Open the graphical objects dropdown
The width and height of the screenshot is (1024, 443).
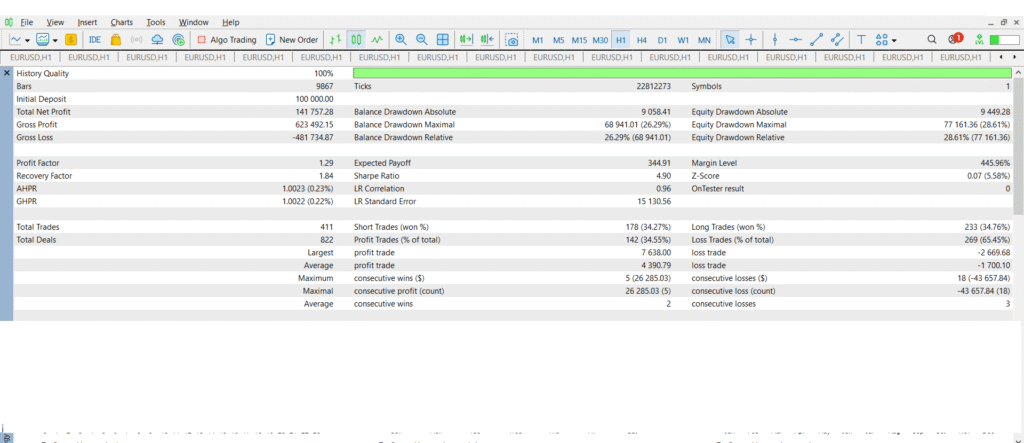886,40
